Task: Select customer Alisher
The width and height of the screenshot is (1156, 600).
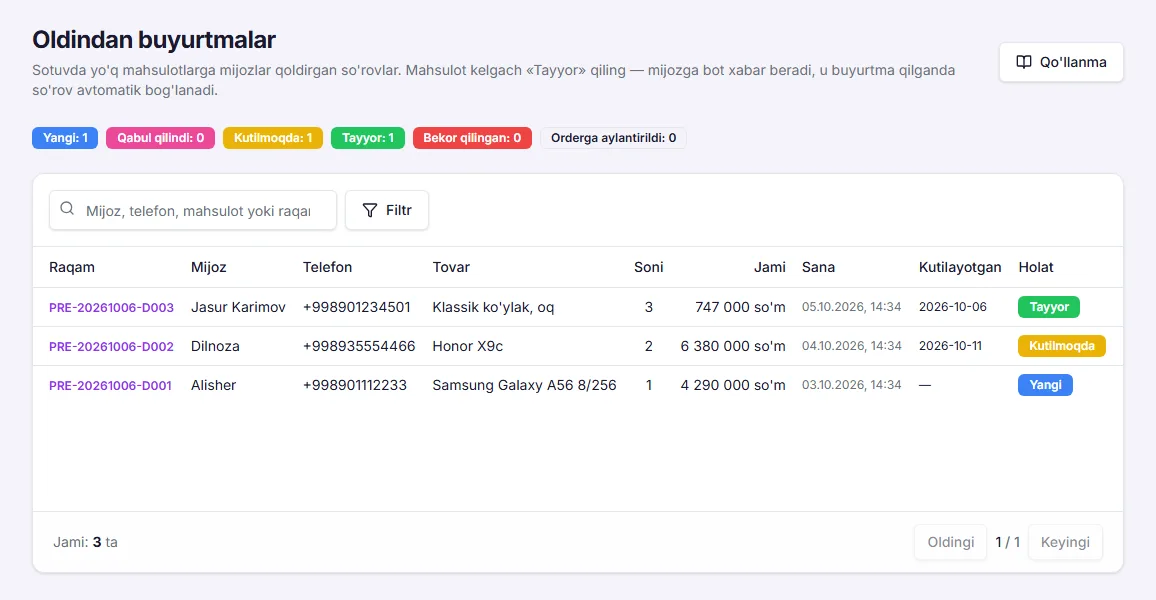Action: tap(214, 385)
